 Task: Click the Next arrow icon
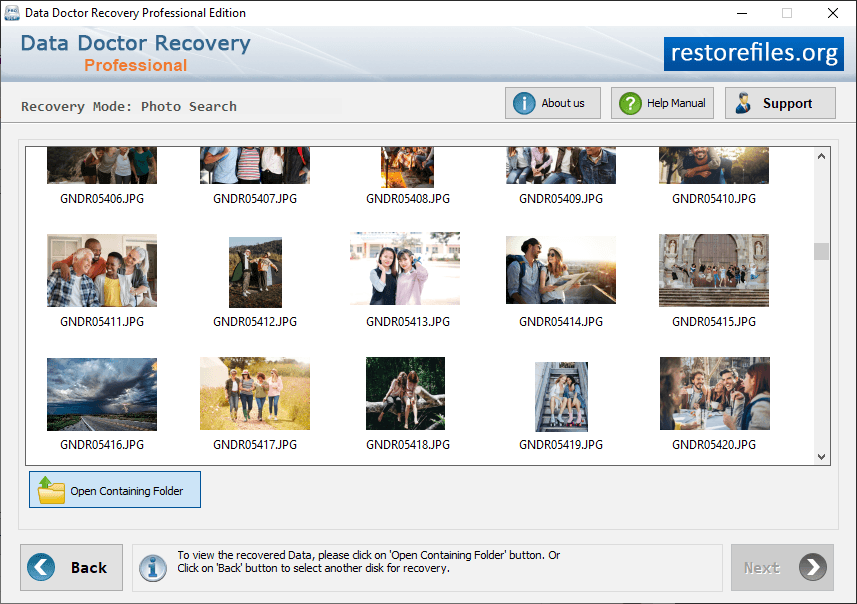pos(813,567)
